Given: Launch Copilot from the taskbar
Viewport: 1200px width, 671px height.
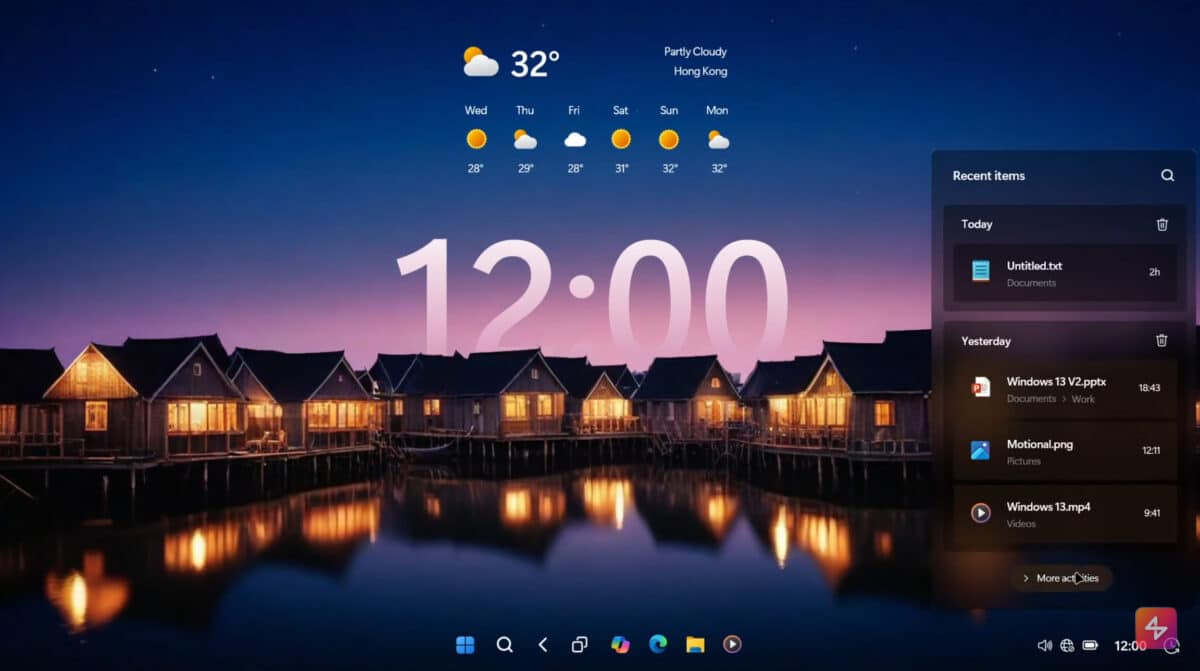Looking at the screenshot, I should click(620, 645).
